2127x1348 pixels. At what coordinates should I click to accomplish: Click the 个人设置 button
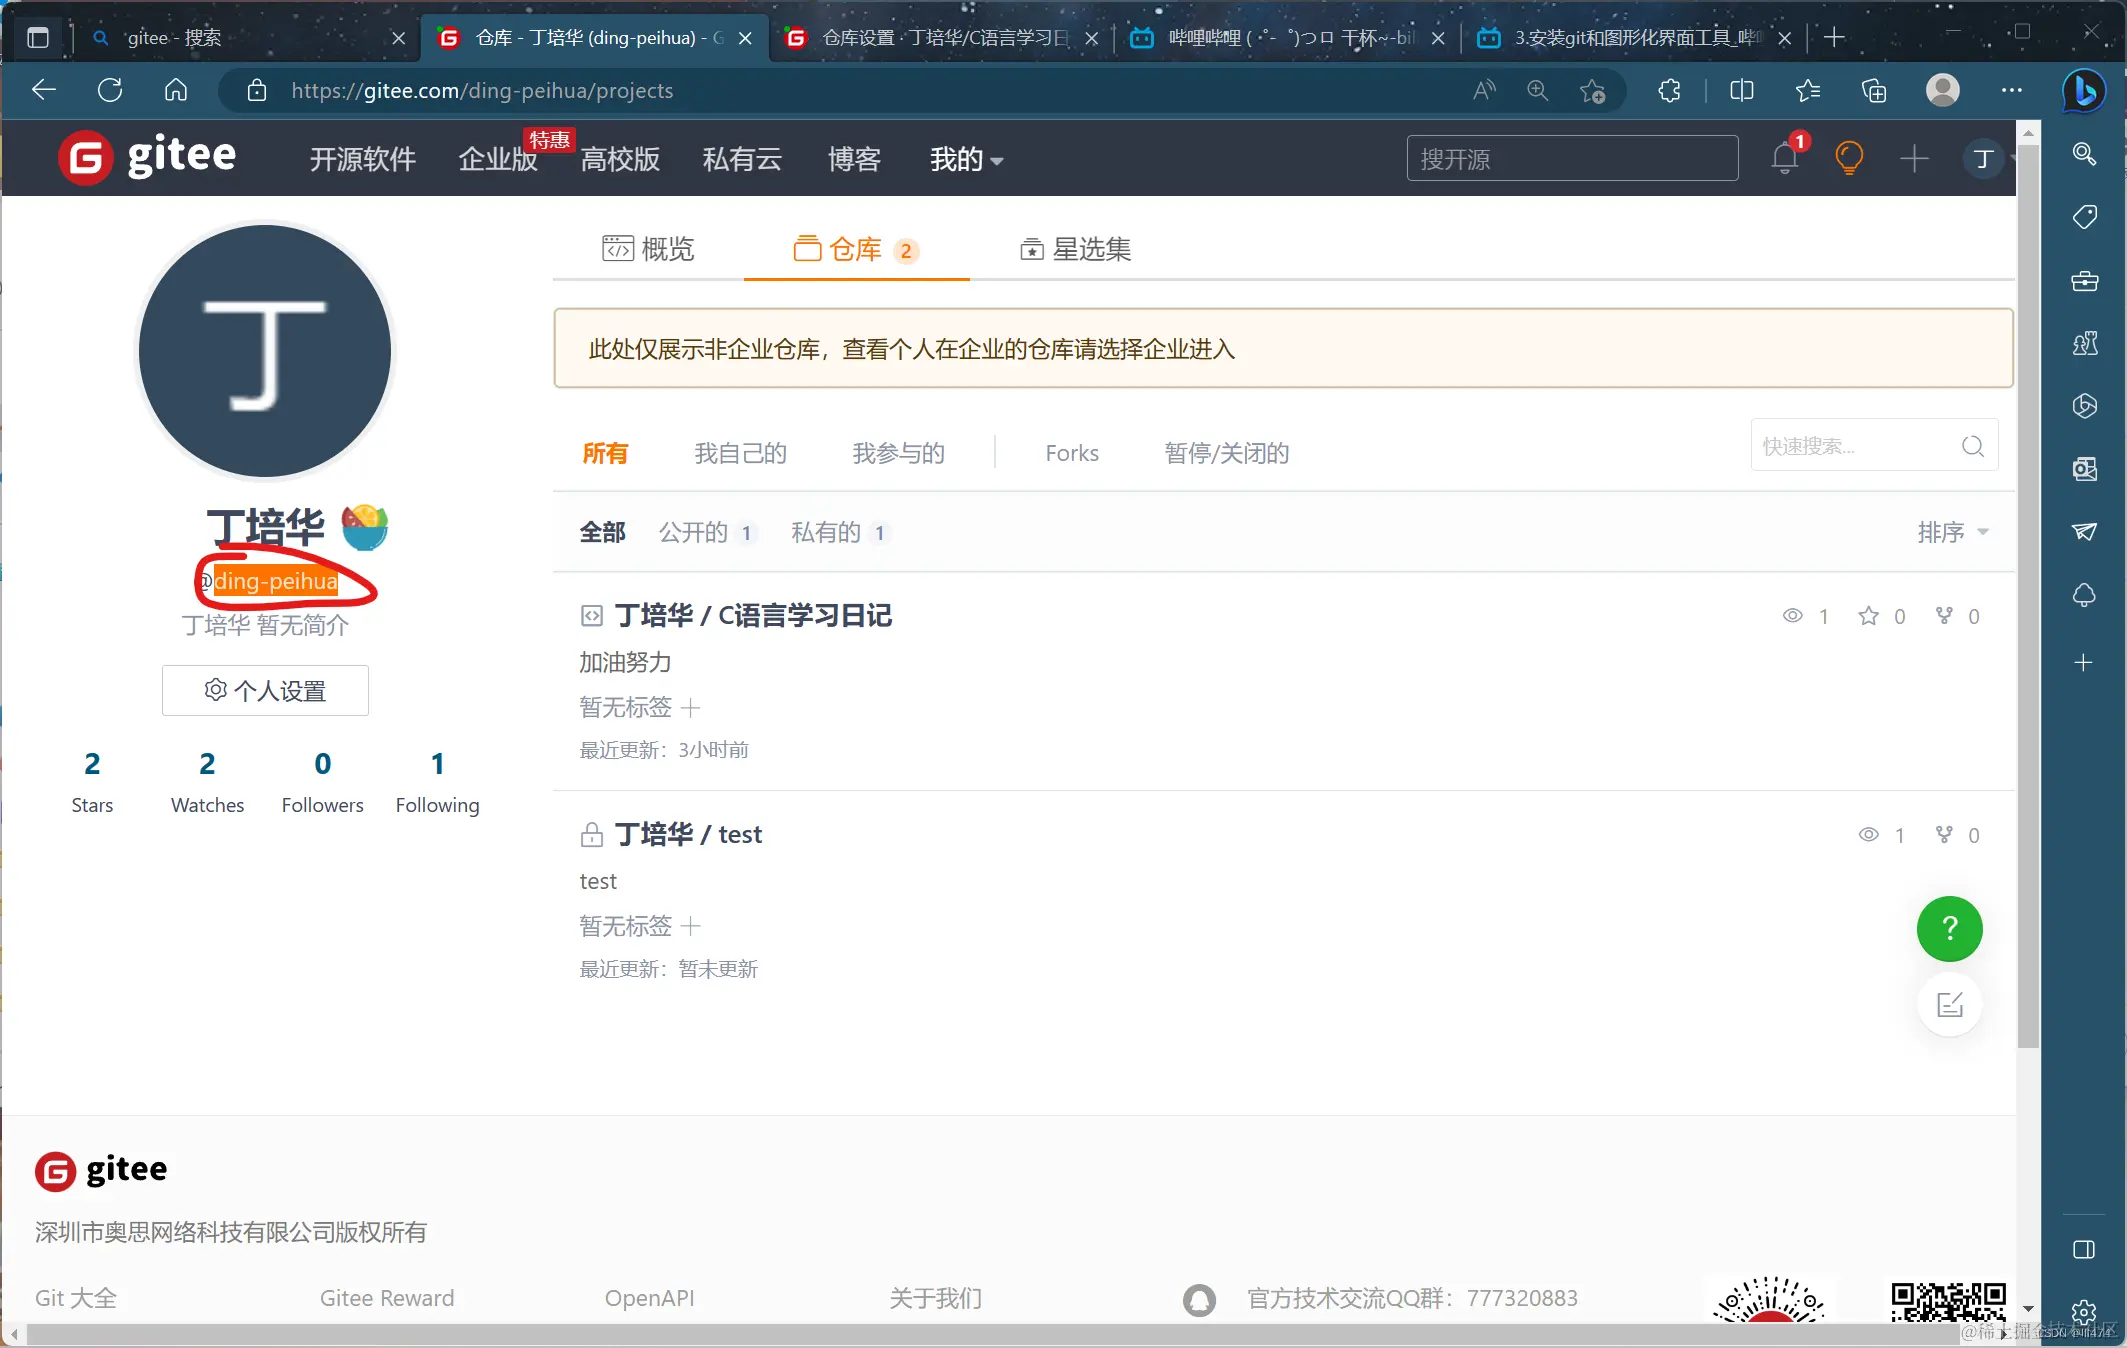pos(265,690)
